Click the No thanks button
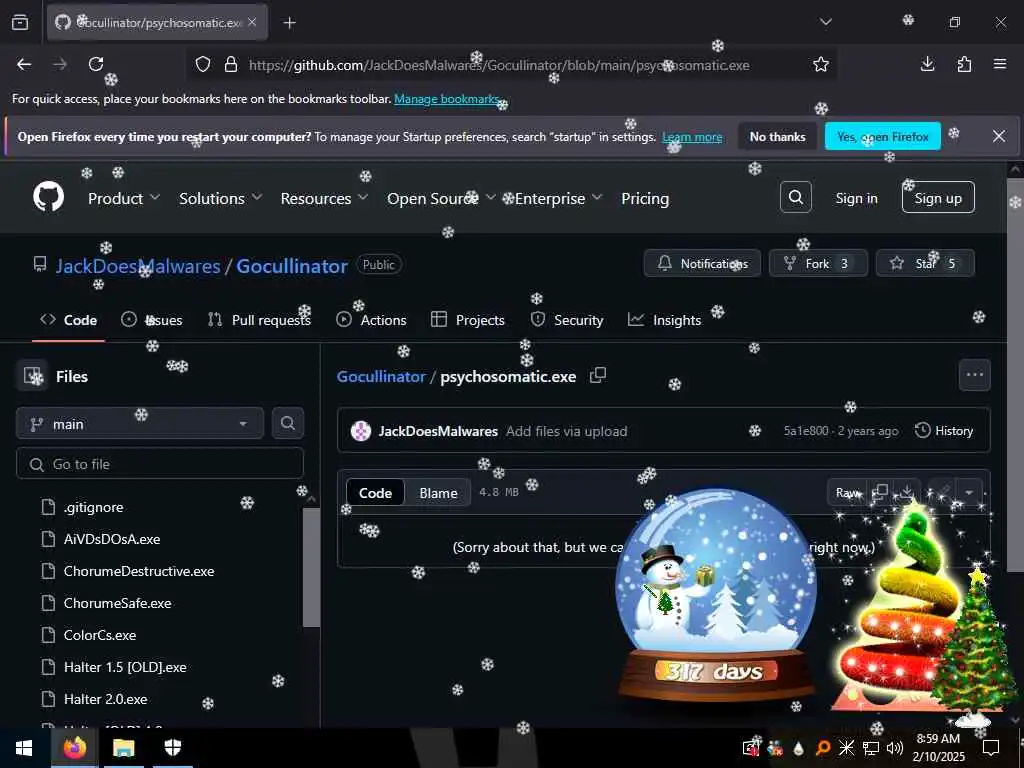Screen dimensions: 1024x768 (777, 136)
